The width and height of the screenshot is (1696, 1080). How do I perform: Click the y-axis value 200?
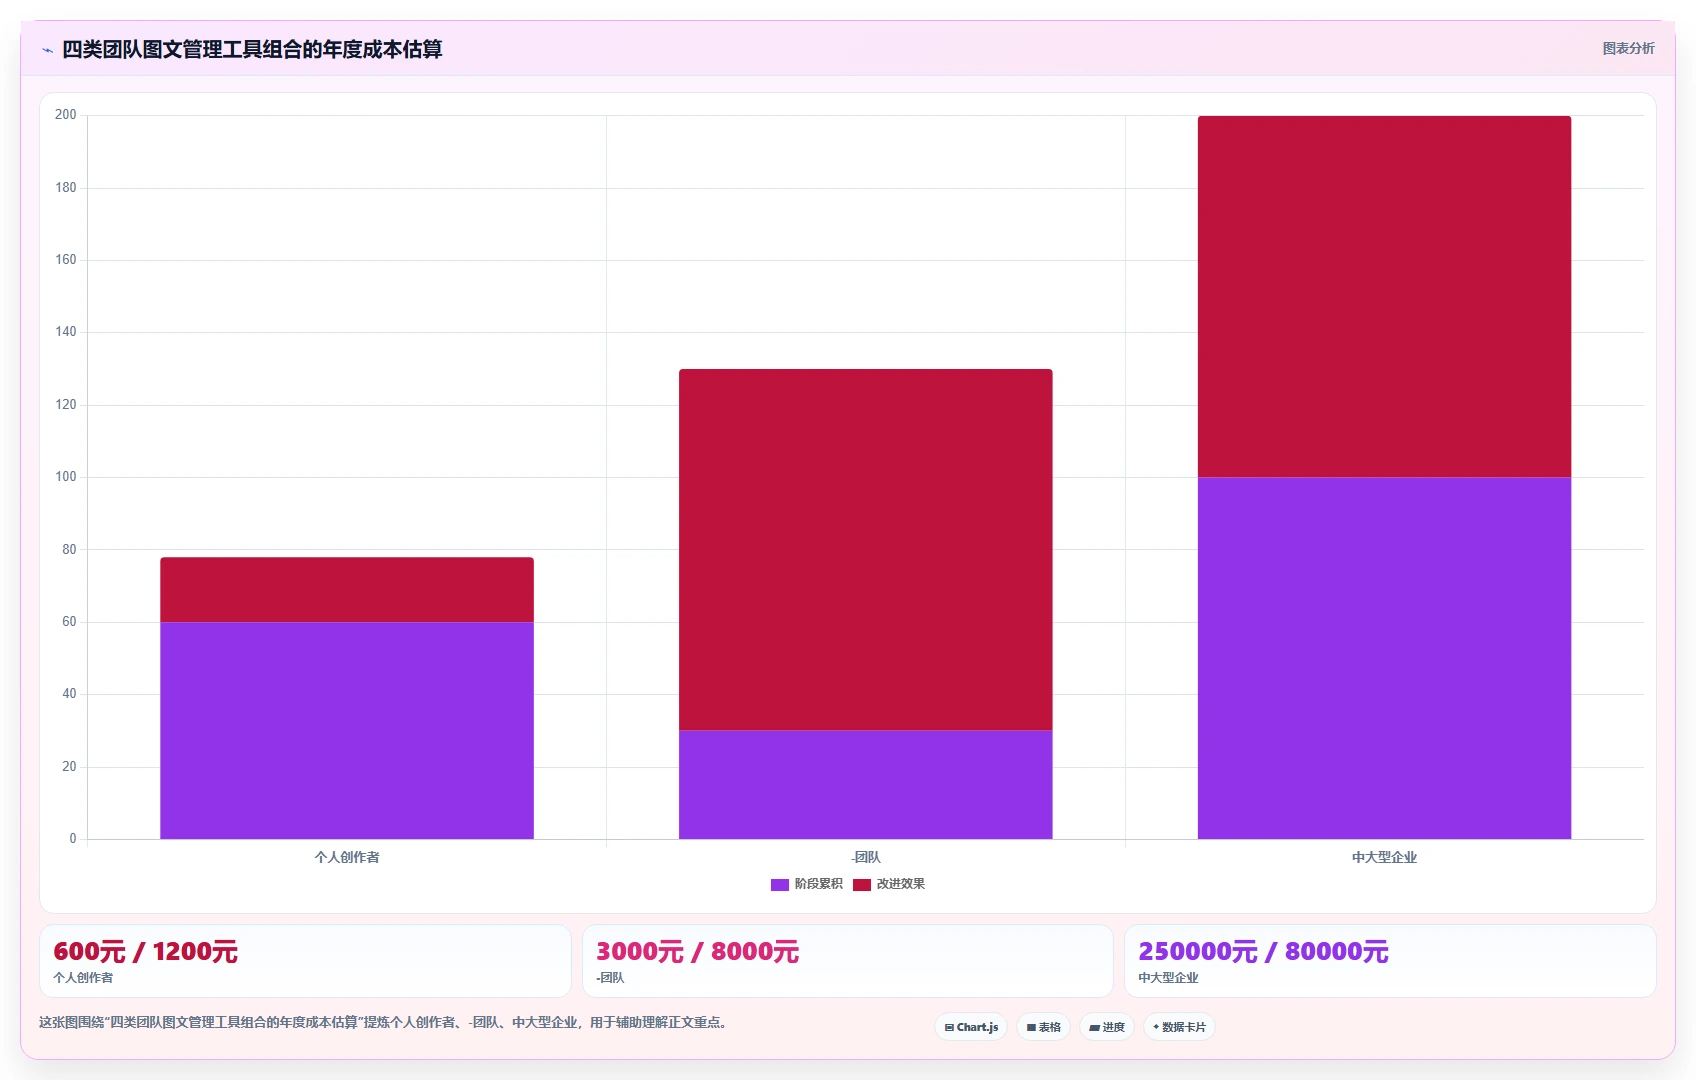tap(65, 115)
